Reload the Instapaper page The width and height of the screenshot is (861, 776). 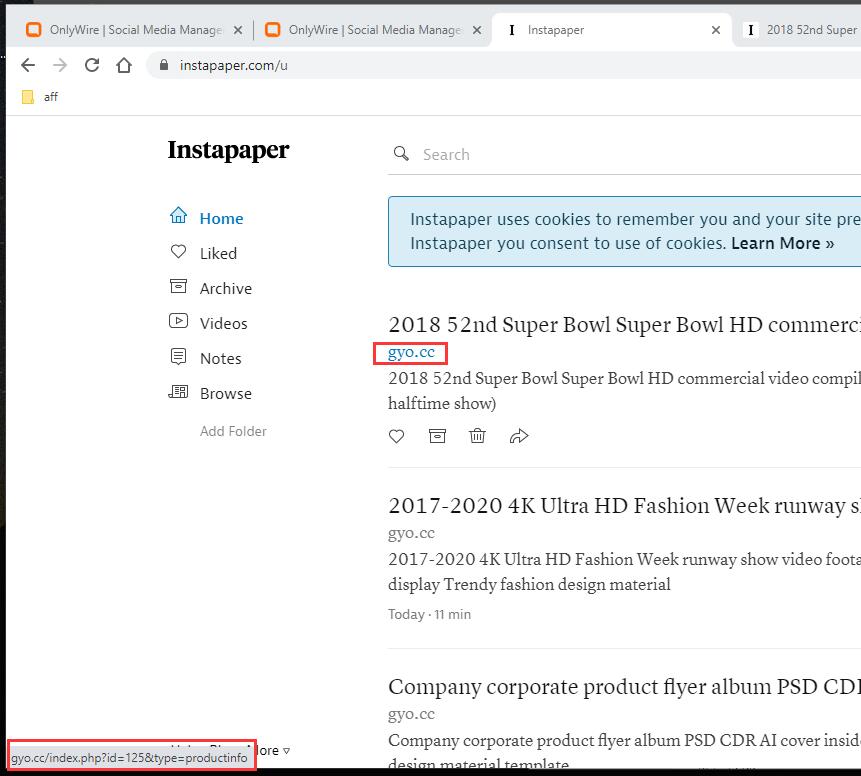[92, 65]
